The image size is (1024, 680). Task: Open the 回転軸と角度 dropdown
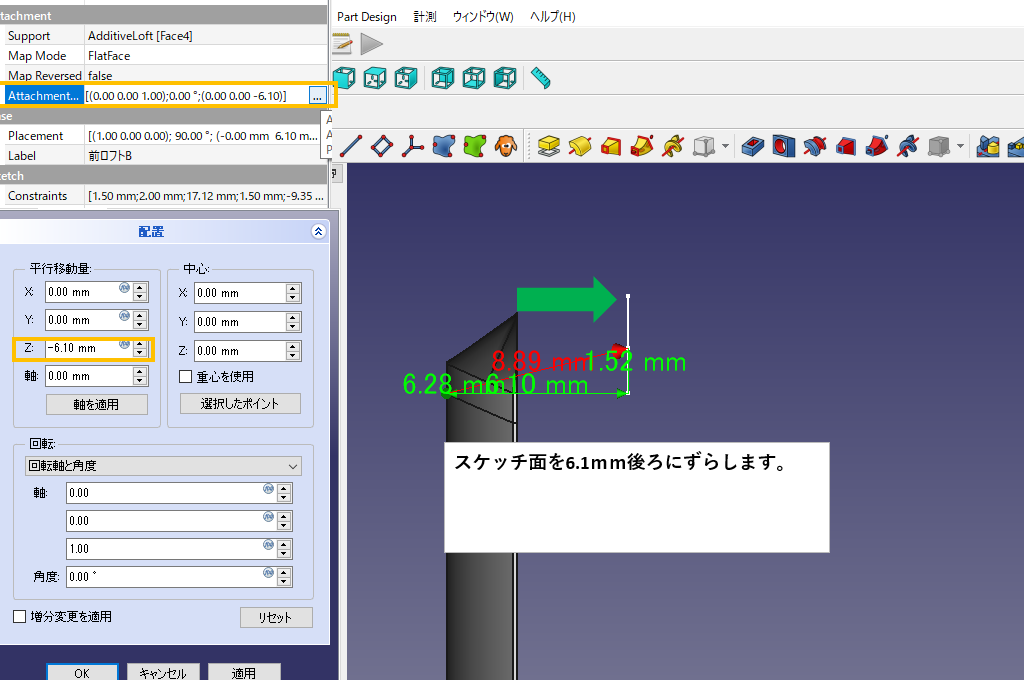[x=163, y=466]
